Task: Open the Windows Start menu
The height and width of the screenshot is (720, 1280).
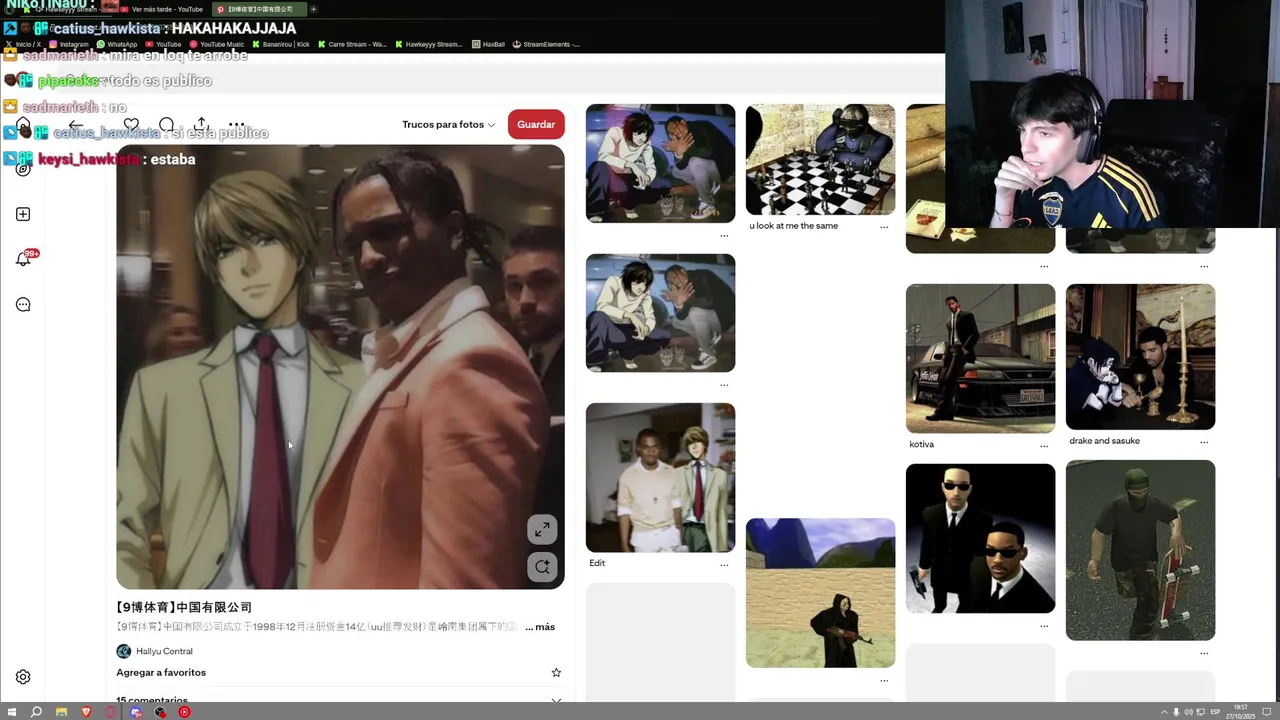Action: 10,712
